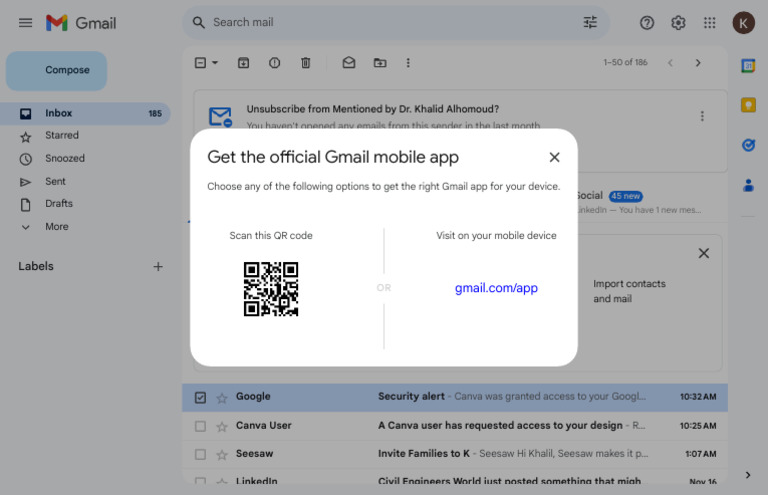The height and width of the screenshot is (495, 768).
Task: Go to older messages page
Action: [x=698, y=63]
